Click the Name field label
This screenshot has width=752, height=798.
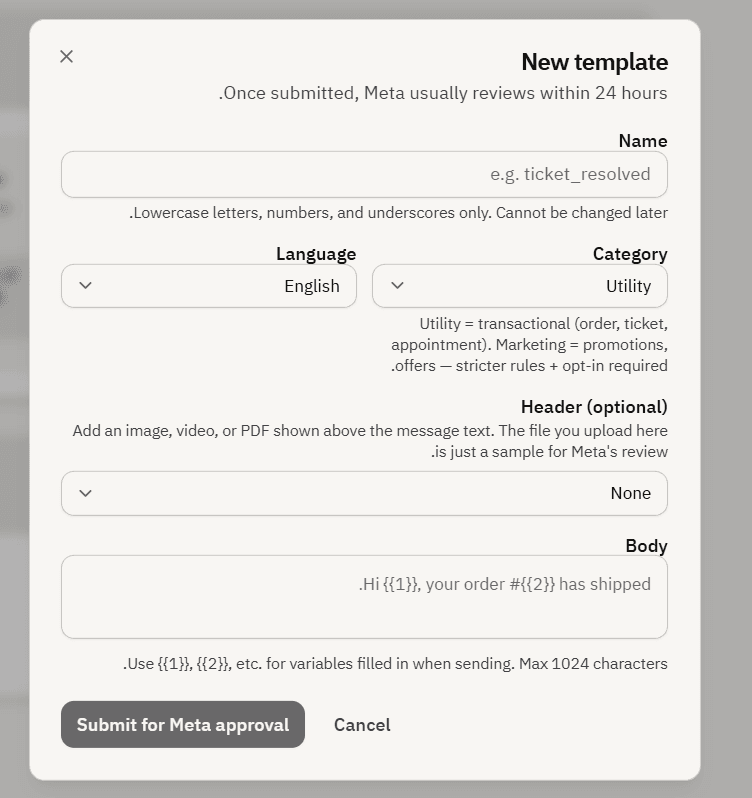[643, 141]
